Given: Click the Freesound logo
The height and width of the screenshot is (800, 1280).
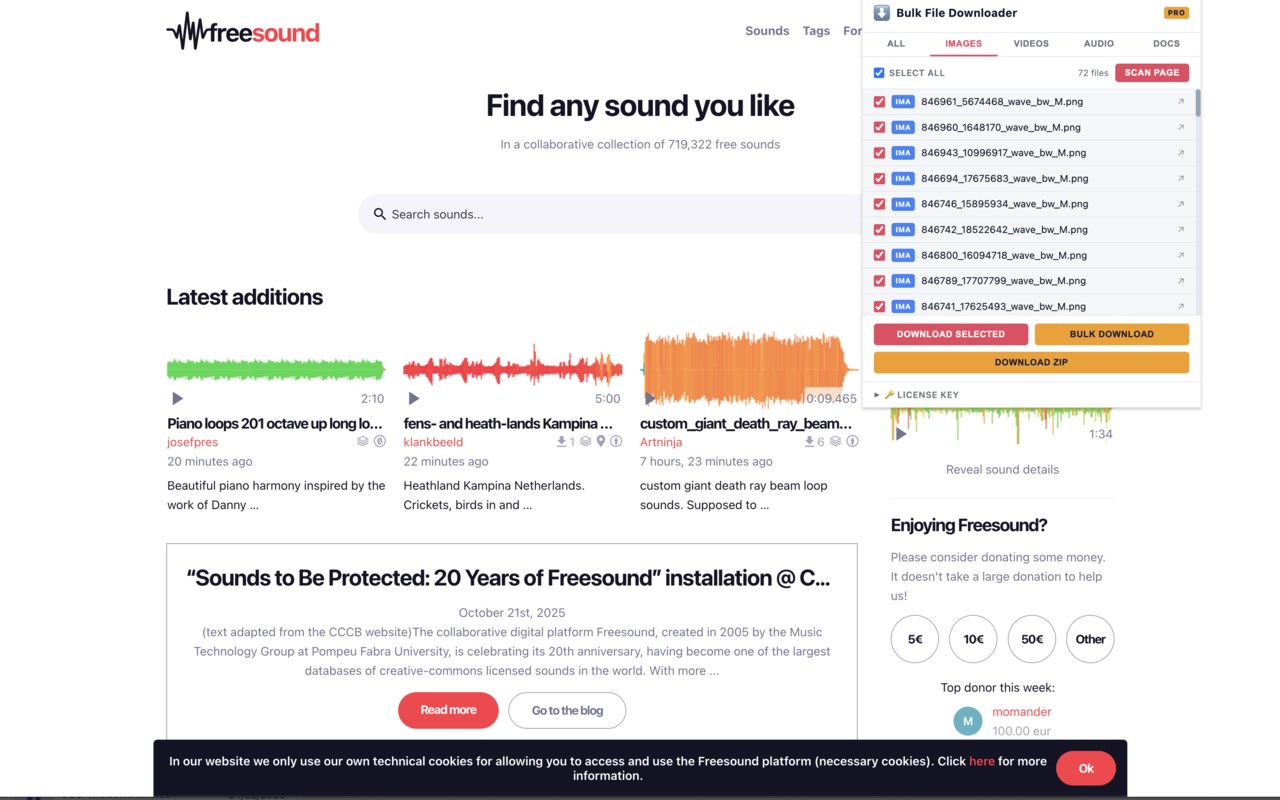Looking at the screenshot, I should tap(243, 32).
